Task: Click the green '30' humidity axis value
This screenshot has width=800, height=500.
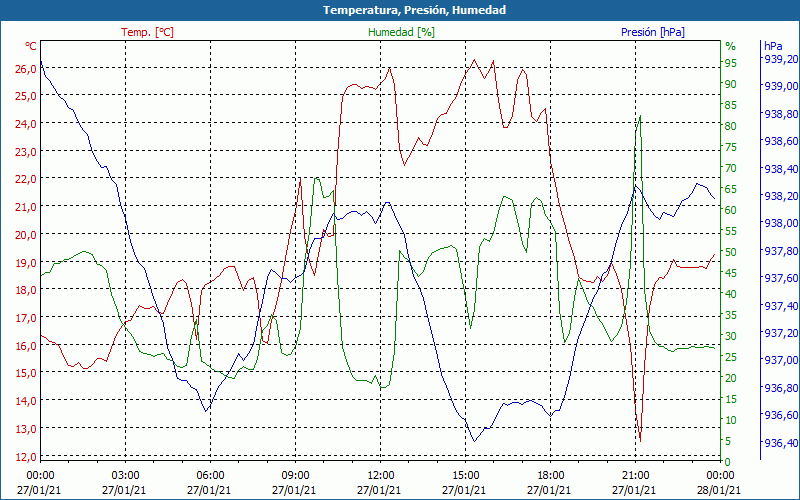Action: [731, 336]
